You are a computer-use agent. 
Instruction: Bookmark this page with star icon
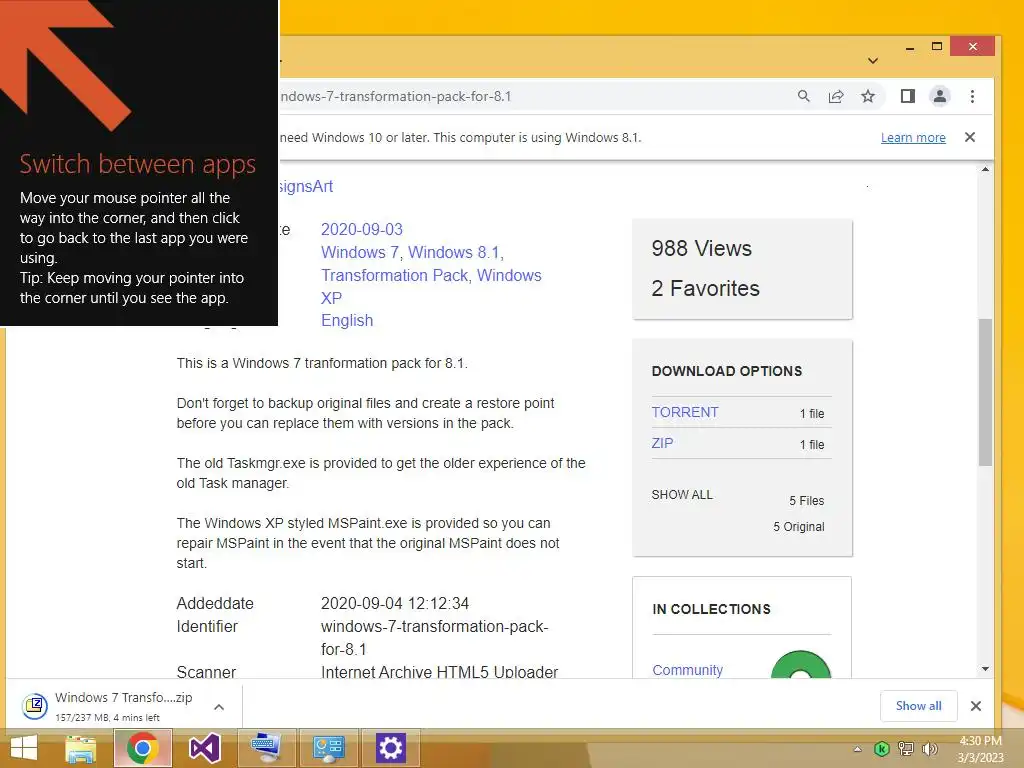click(867, 97)
